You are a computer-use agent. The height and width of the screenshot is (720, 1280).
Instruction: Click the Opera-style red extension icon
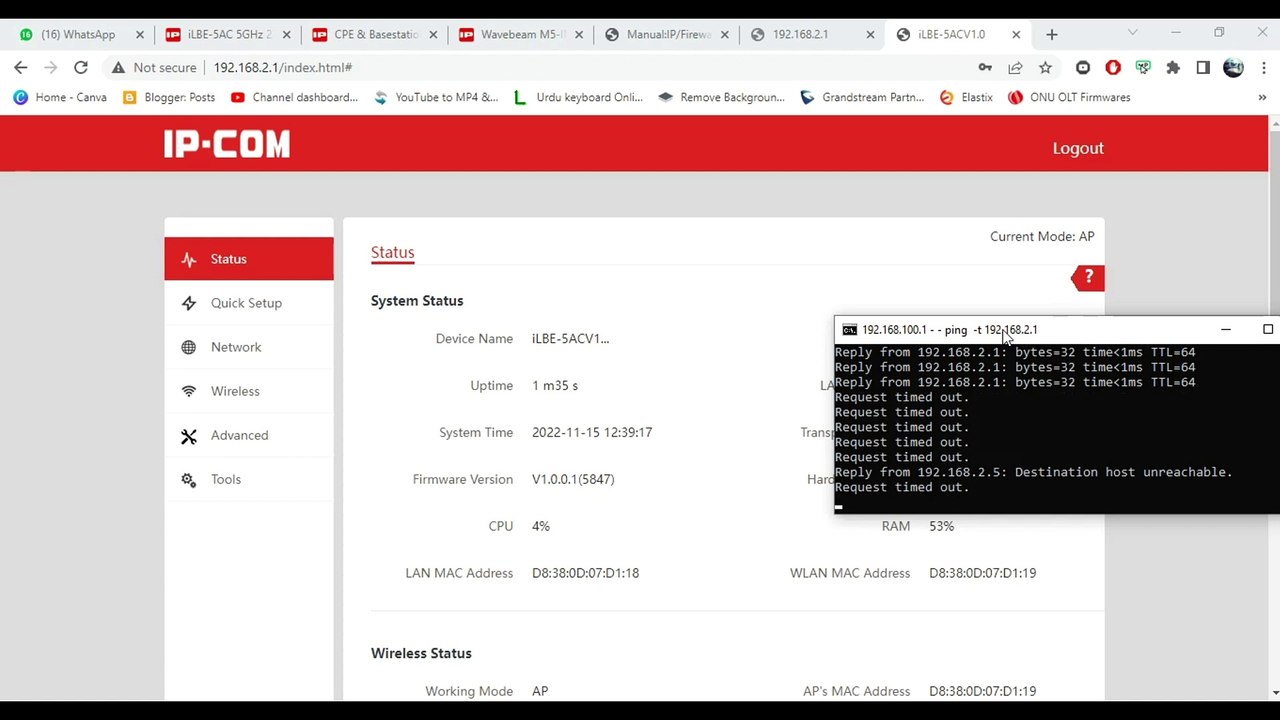click(1113, 67)
